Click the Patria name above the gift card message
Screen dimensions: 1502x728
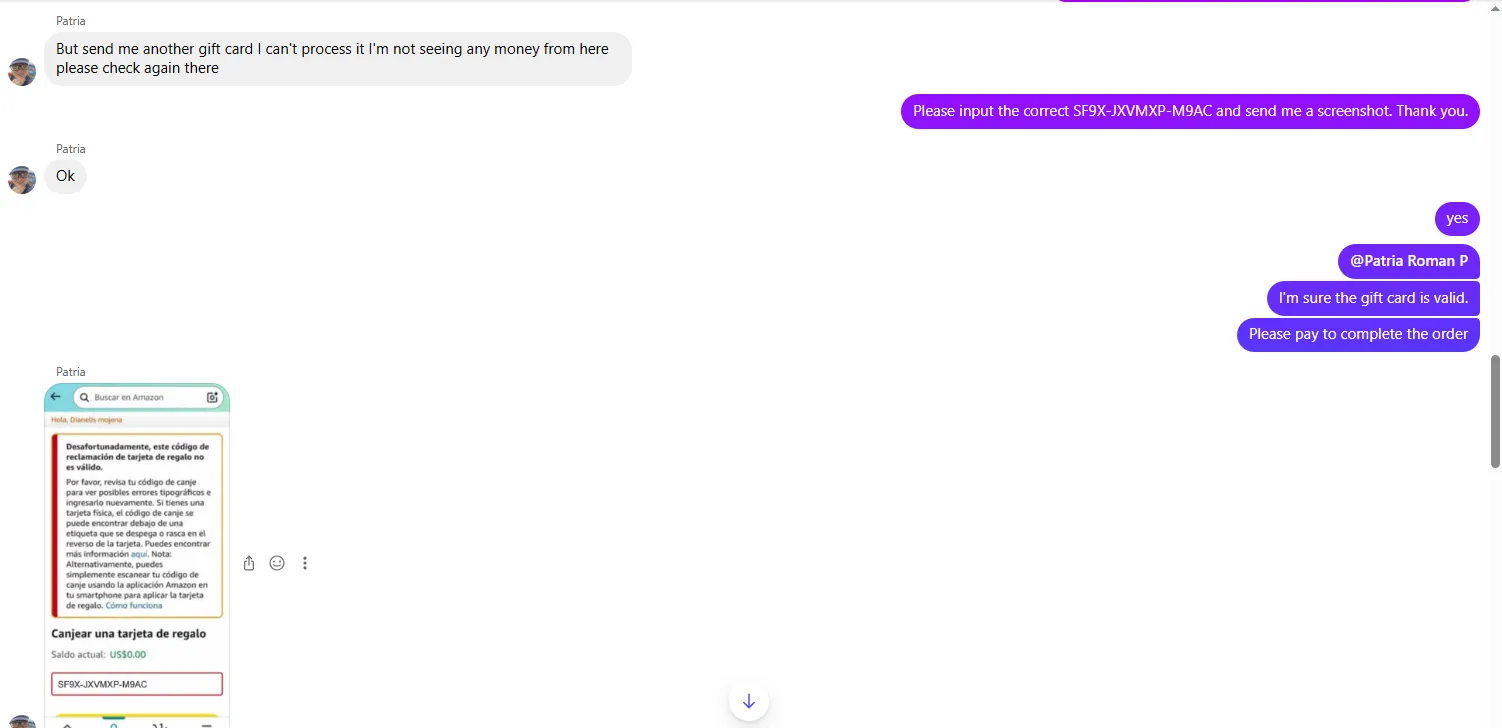(71, 21)
